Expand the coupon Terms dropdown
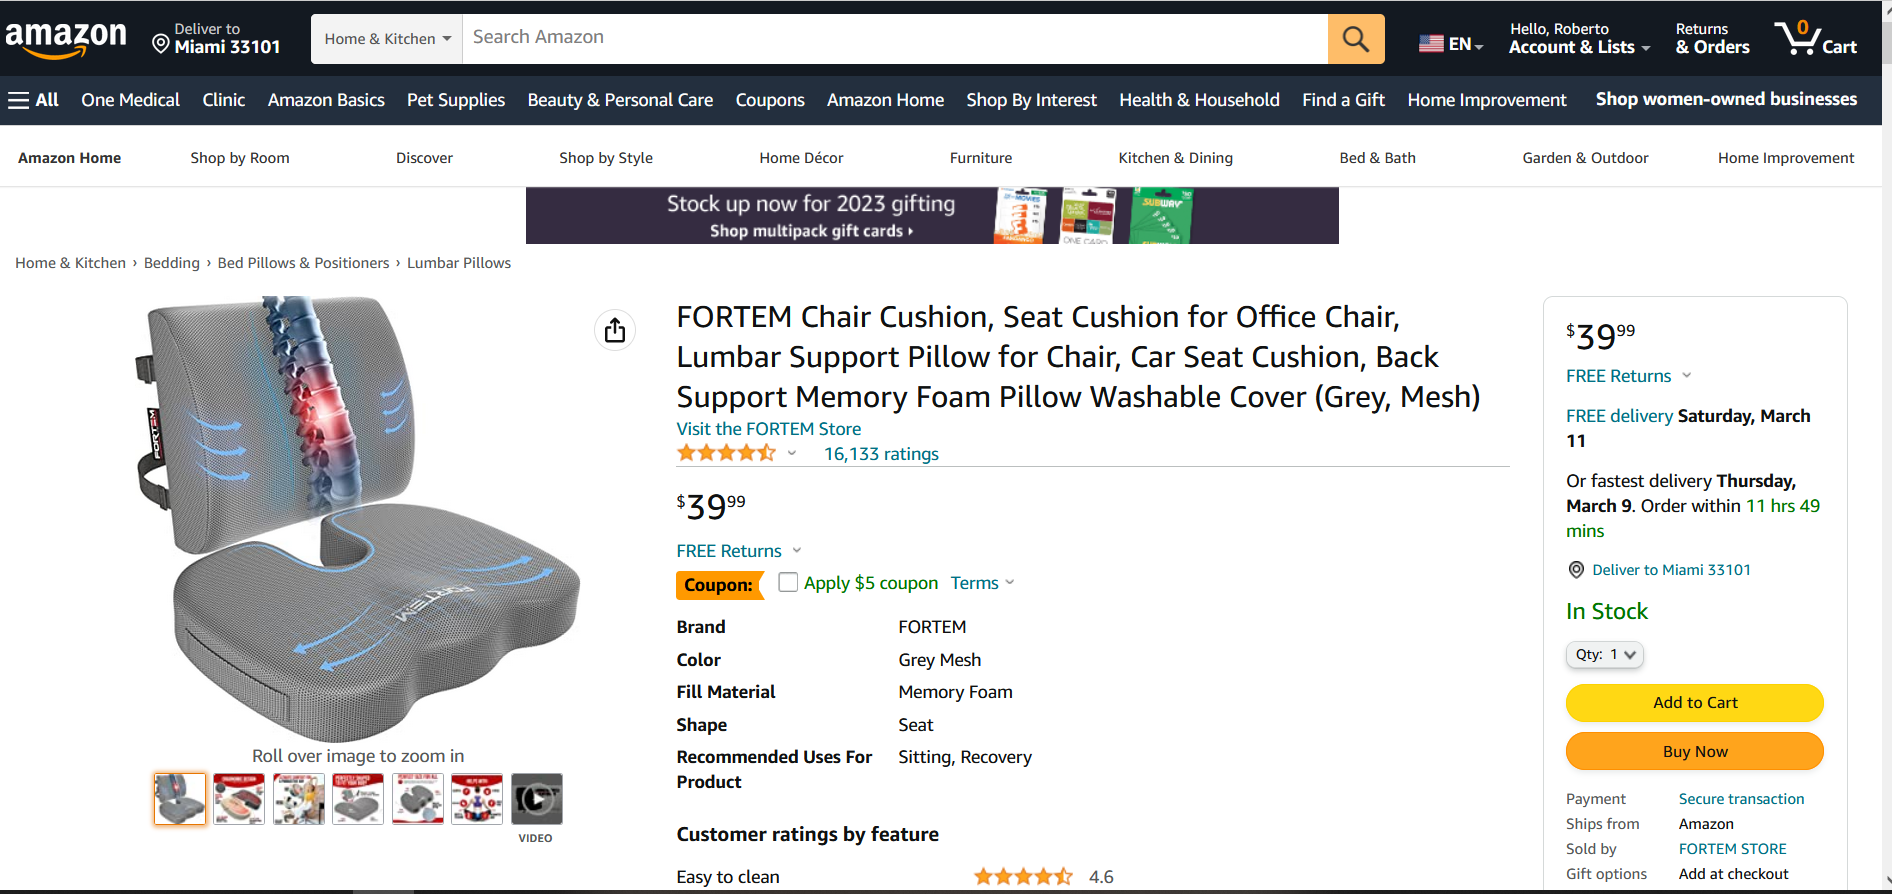The height and width of the screenshot is (894, 1892). pos(982,583)
